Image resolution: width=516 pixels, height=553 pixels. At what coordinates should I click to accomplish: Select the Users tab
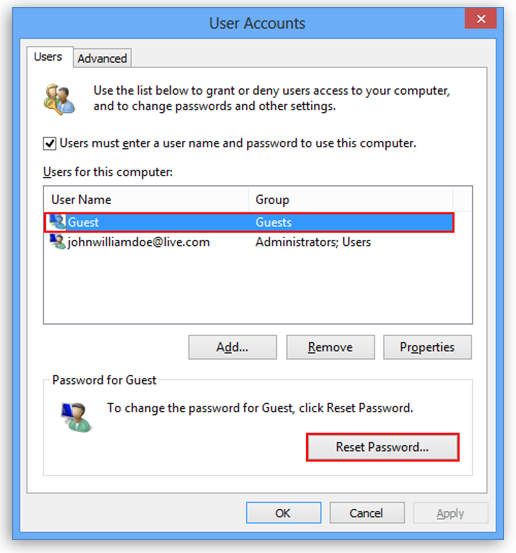click(x=48, y=57)
